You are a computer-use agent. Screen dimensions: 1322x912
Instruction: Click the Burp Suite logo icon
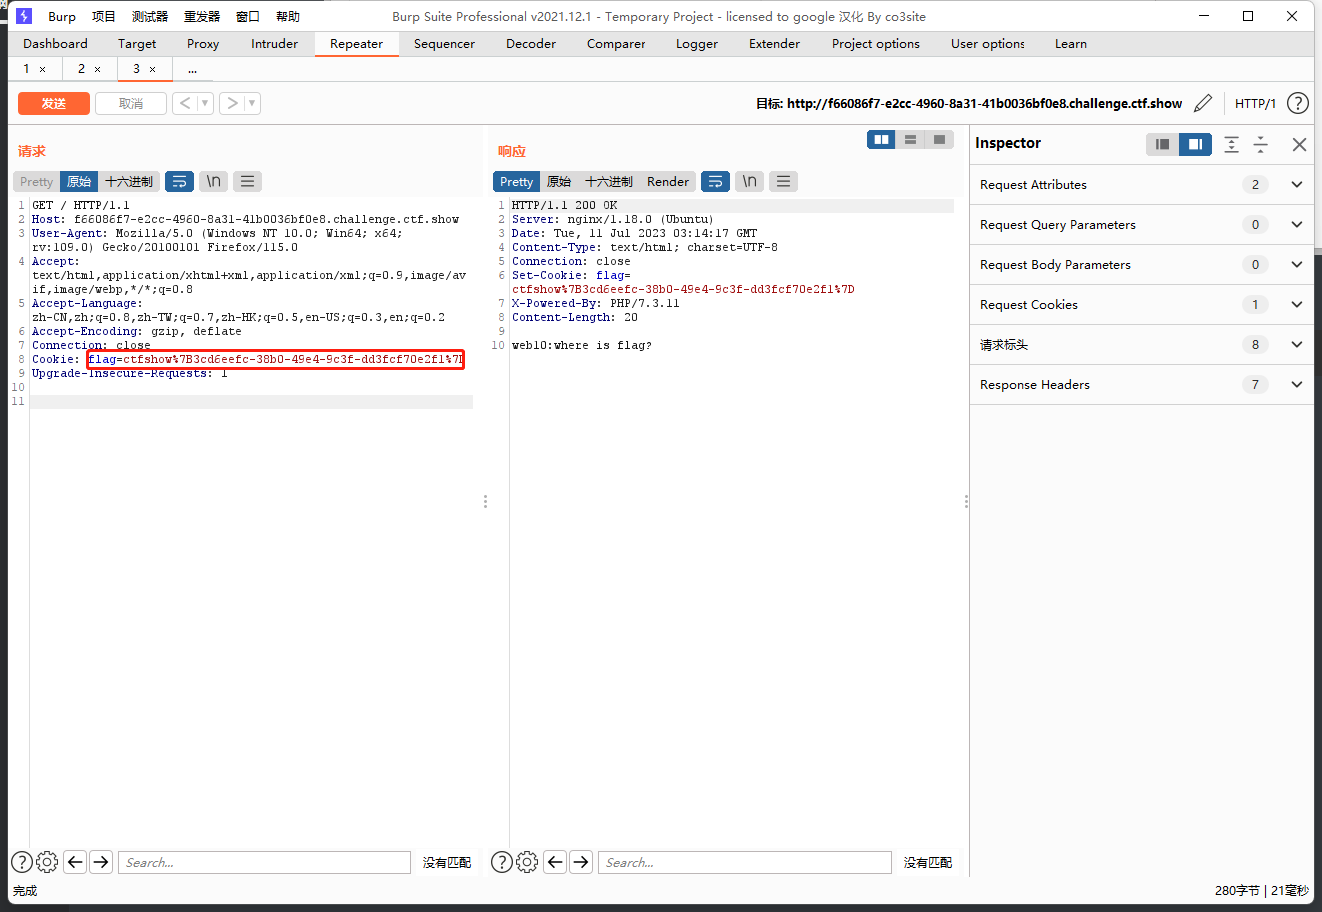(x=24, y=16)
